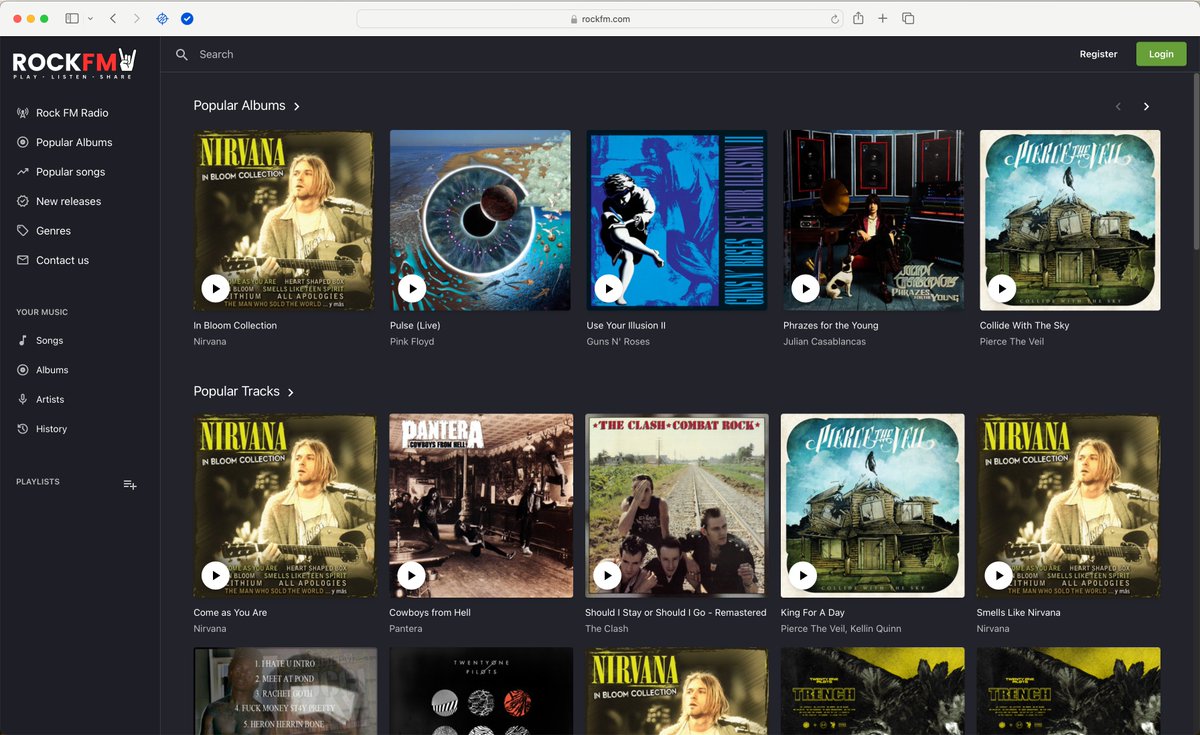1200x735 pixels.
Task: Show next albums with right carousel arrow
Action: (x=1146, y=106)
